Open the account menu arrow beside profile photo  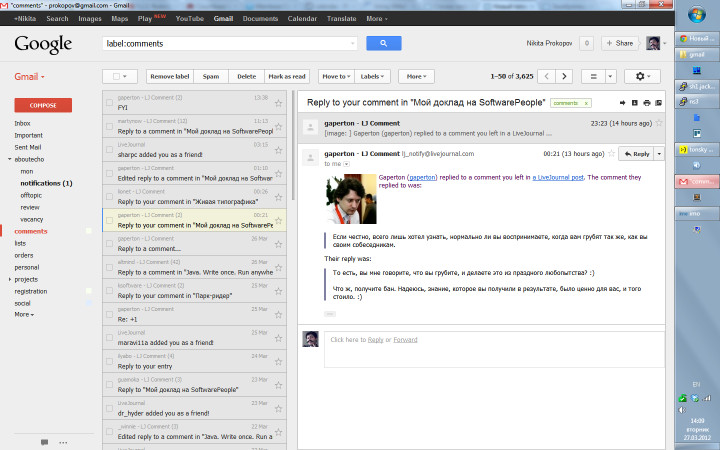point(664,43)
